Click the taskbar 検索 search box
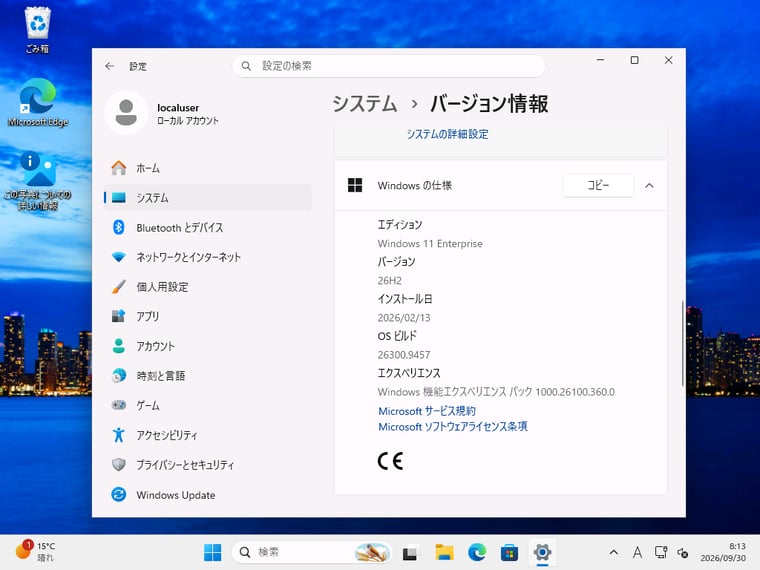Image resolution: width=760 pixels, height=570 pixels. [312, 552]
